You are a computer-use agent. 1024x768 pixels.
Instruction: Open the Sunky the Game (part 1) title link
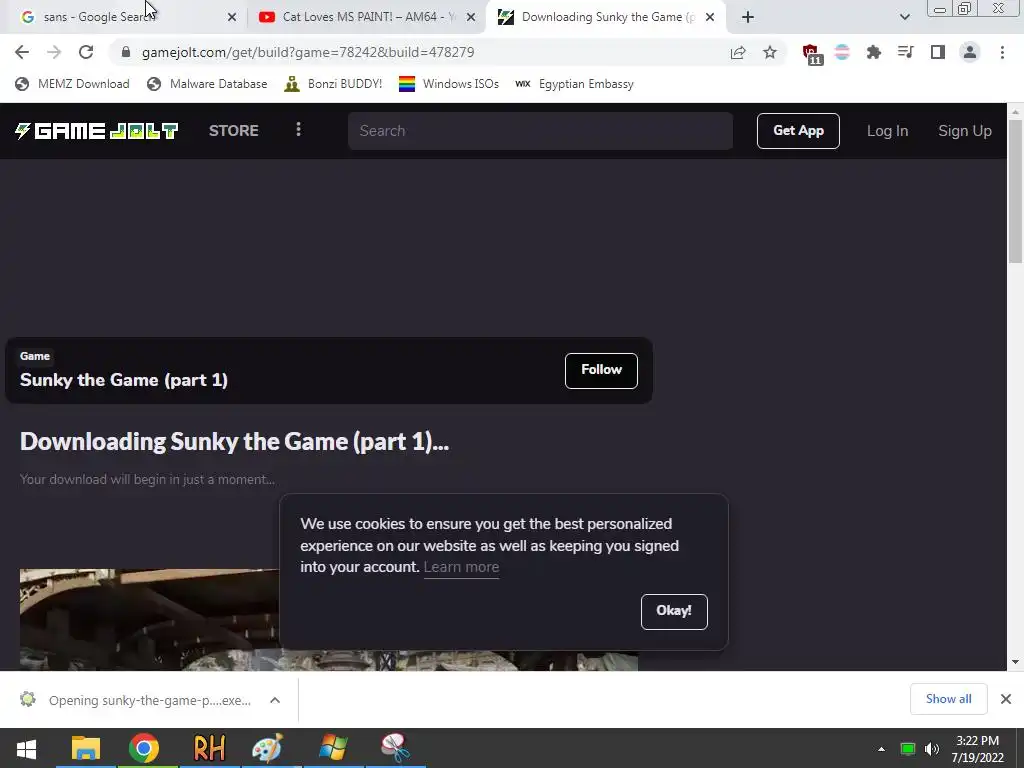123,380
